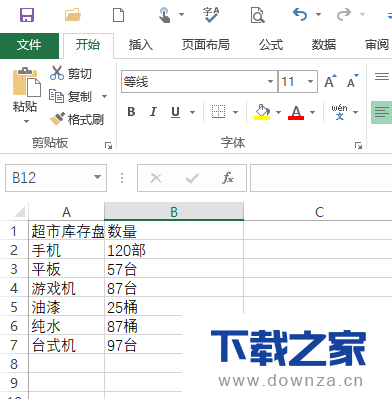Select cell containing 游戏机
This screenshot has width=392, height=399.
pyautogui.click(x=67, y=288)
